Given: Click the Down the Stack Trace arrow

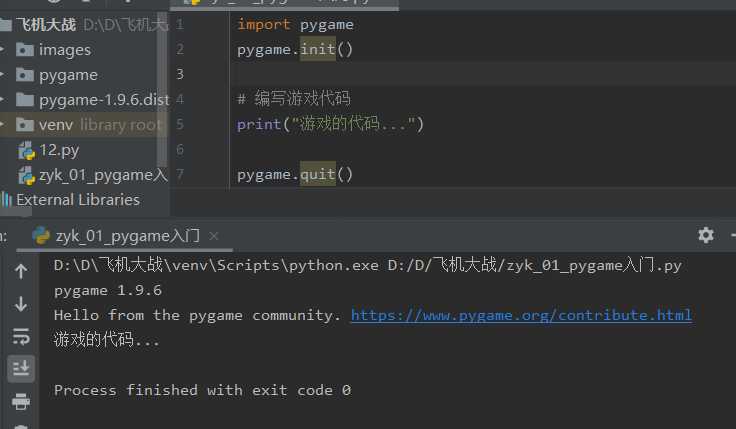Looking at the screenshot, I should pos(21,304).
